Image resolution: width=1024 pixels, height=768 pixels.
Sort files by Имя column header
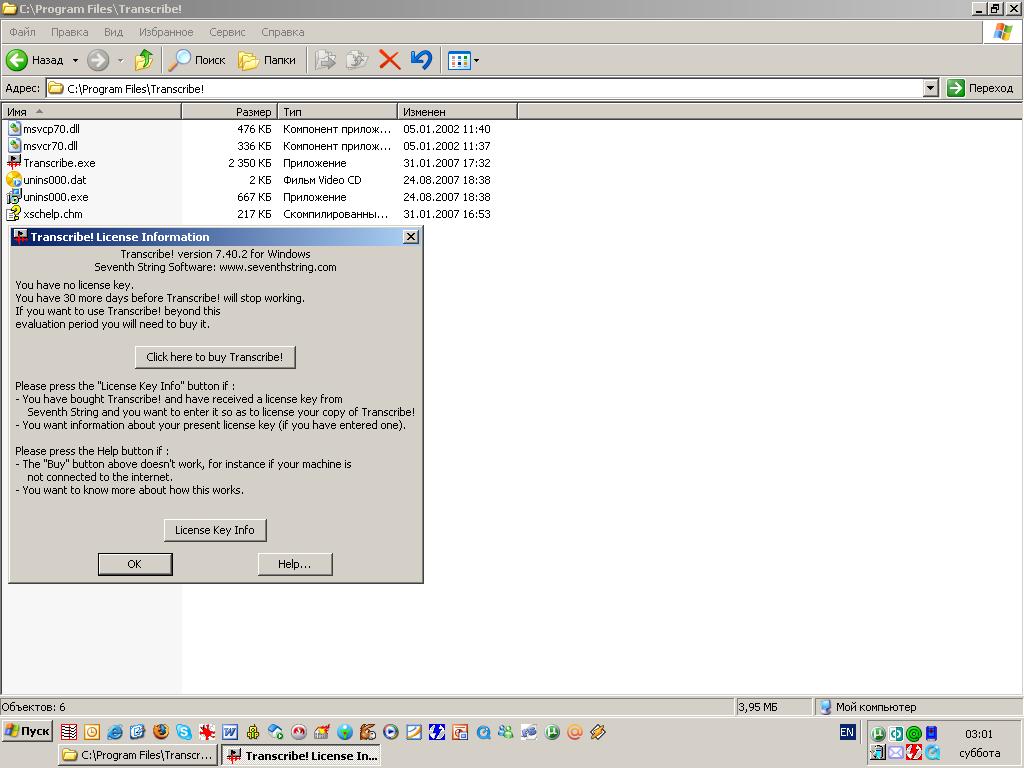(91, 112)
